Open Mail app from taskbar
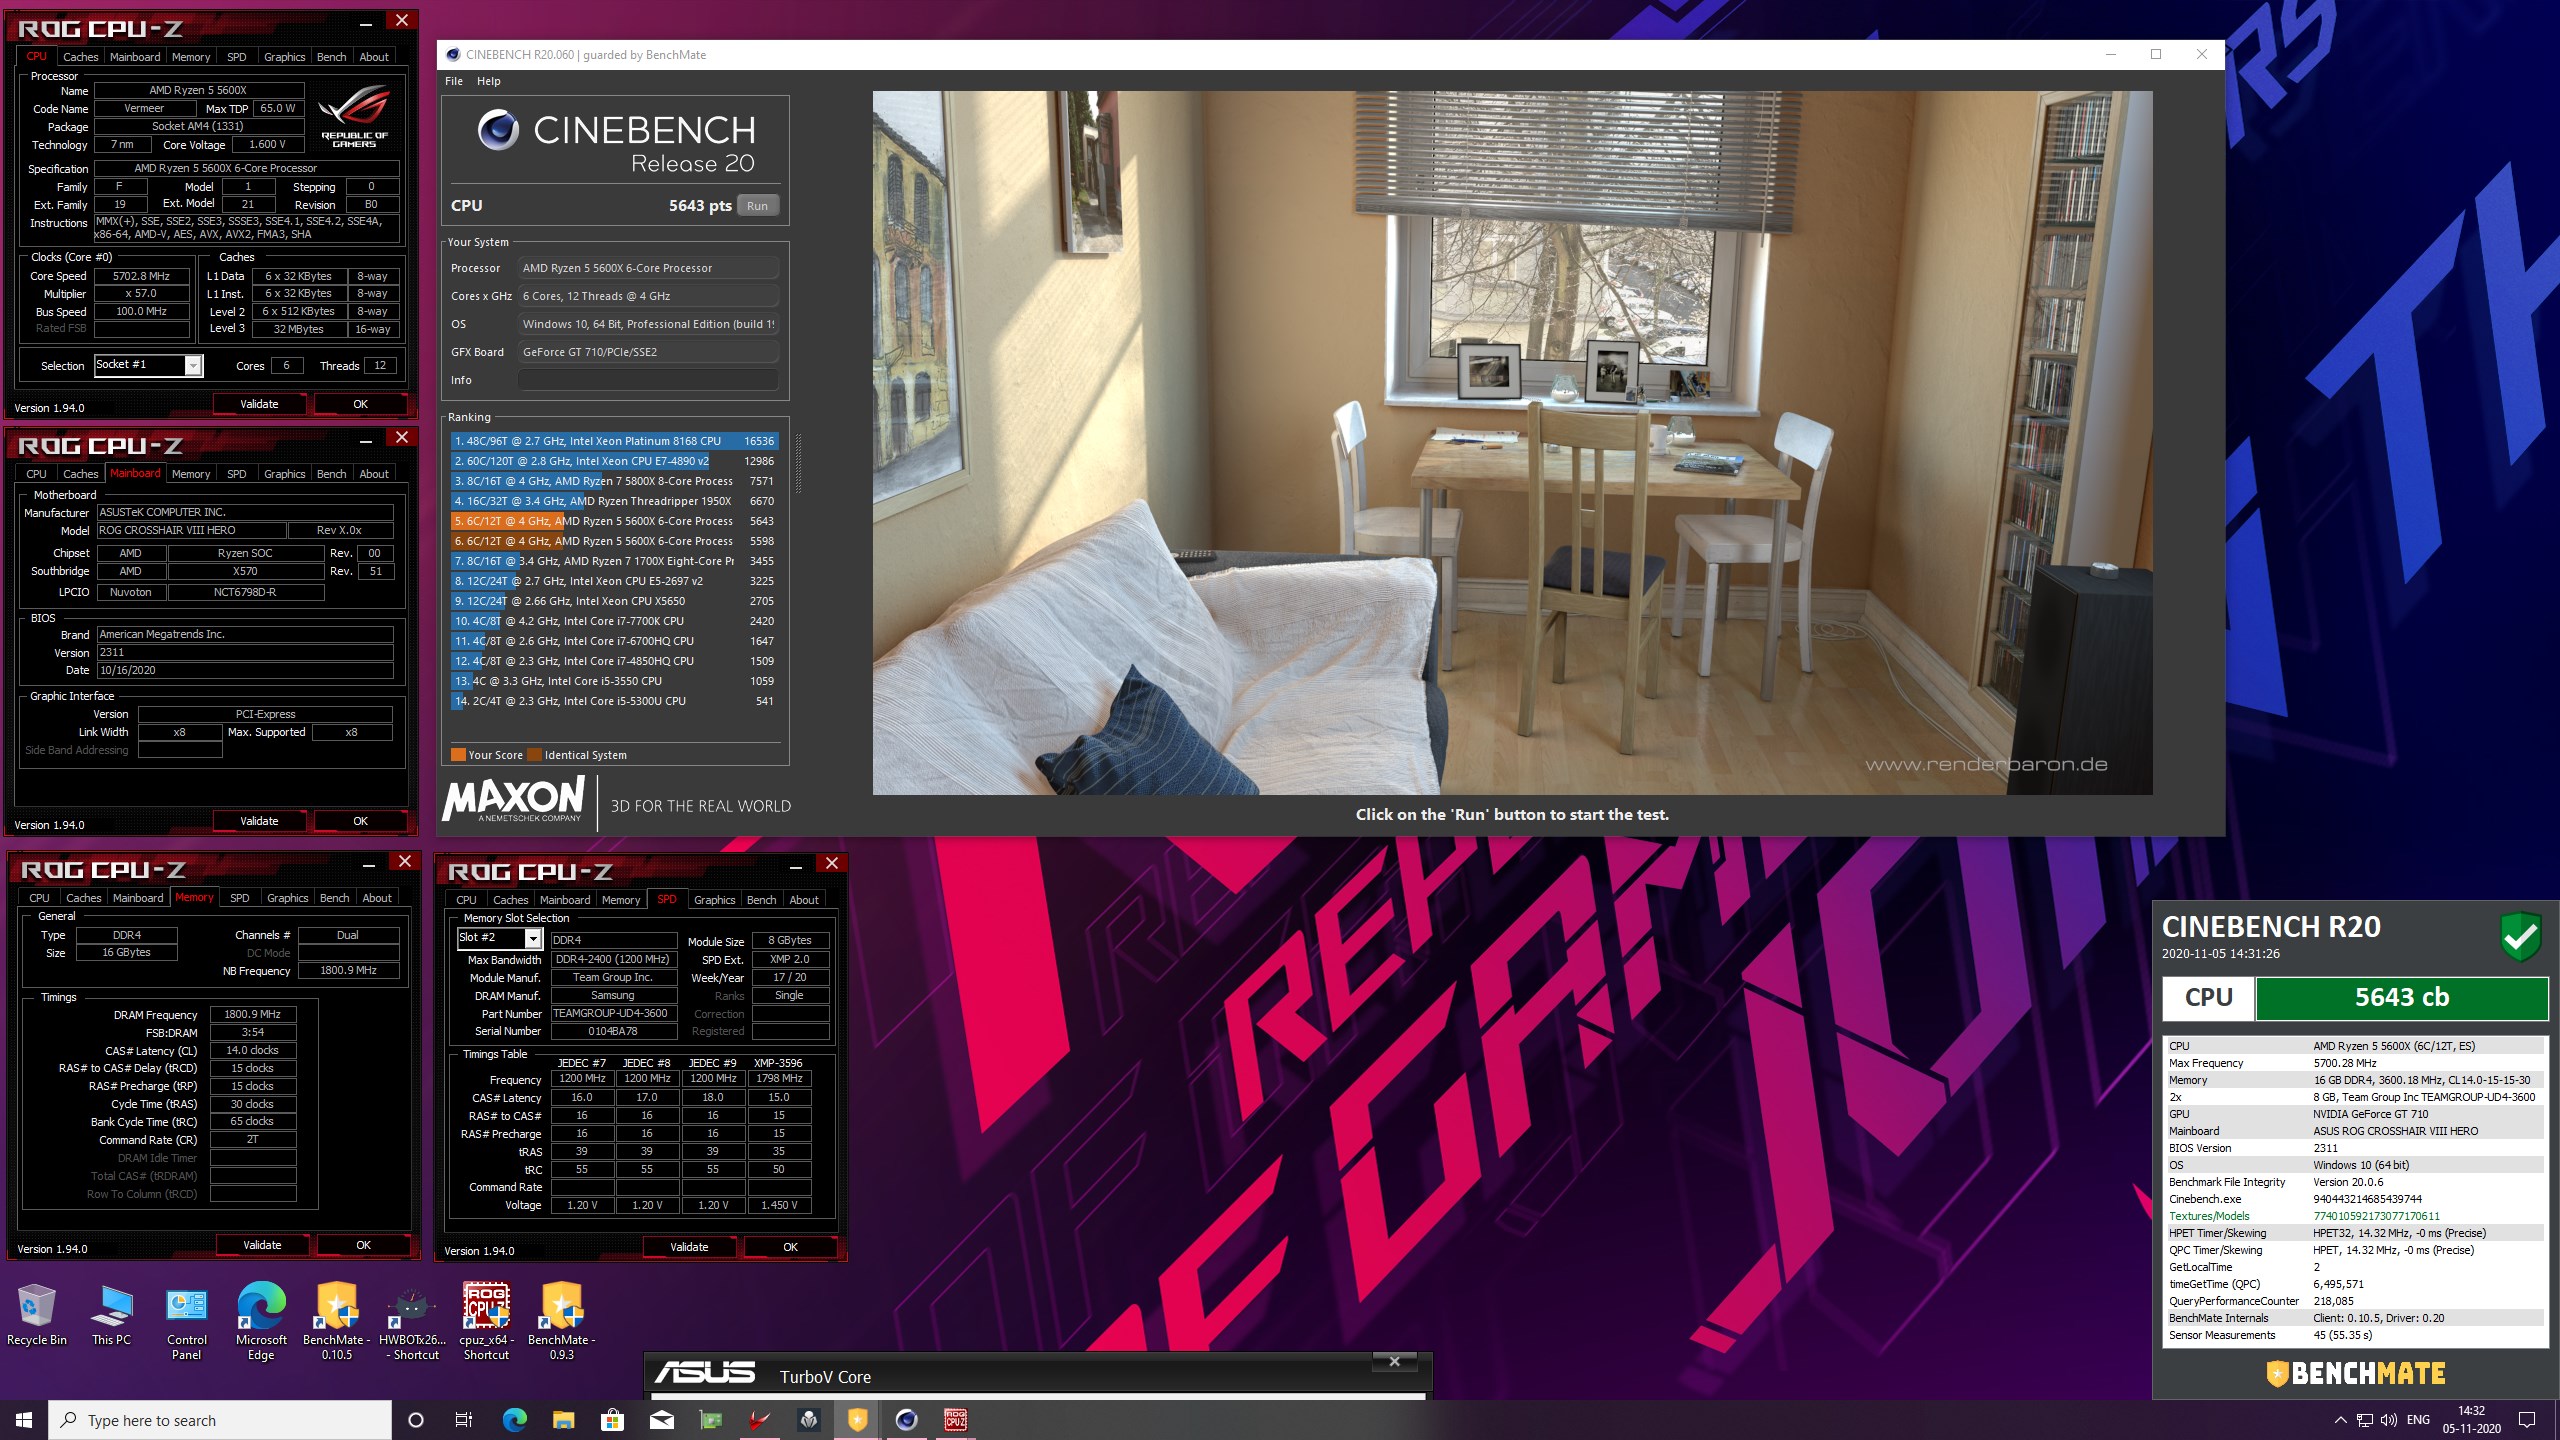This screenshot has height=1440, width=2560. (661, 1420)
